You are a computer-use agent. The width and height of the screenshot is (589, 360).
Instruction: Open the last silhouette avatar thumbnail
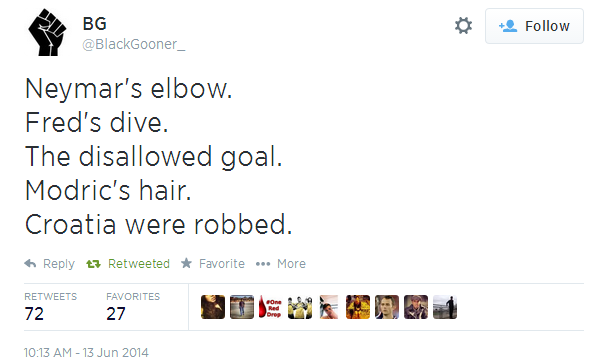pos(445,307)
